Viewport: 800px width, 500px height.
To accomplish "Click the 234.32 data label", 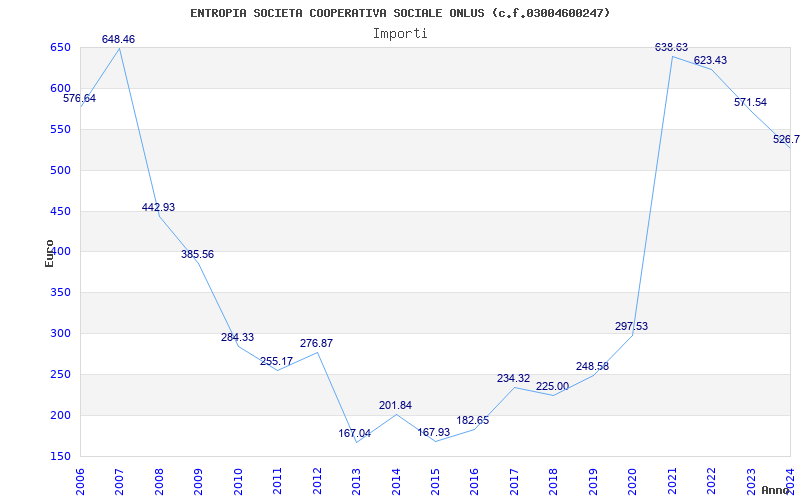I will [513, 378].
